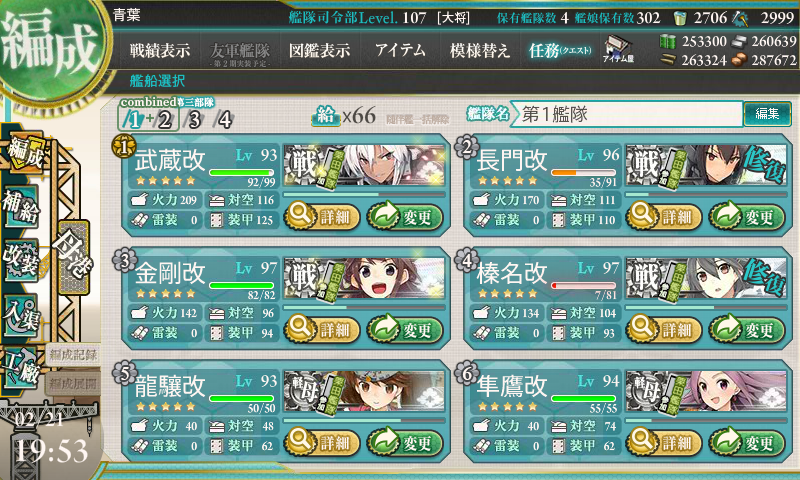Return to 母港 home port icon

point(74,257)
